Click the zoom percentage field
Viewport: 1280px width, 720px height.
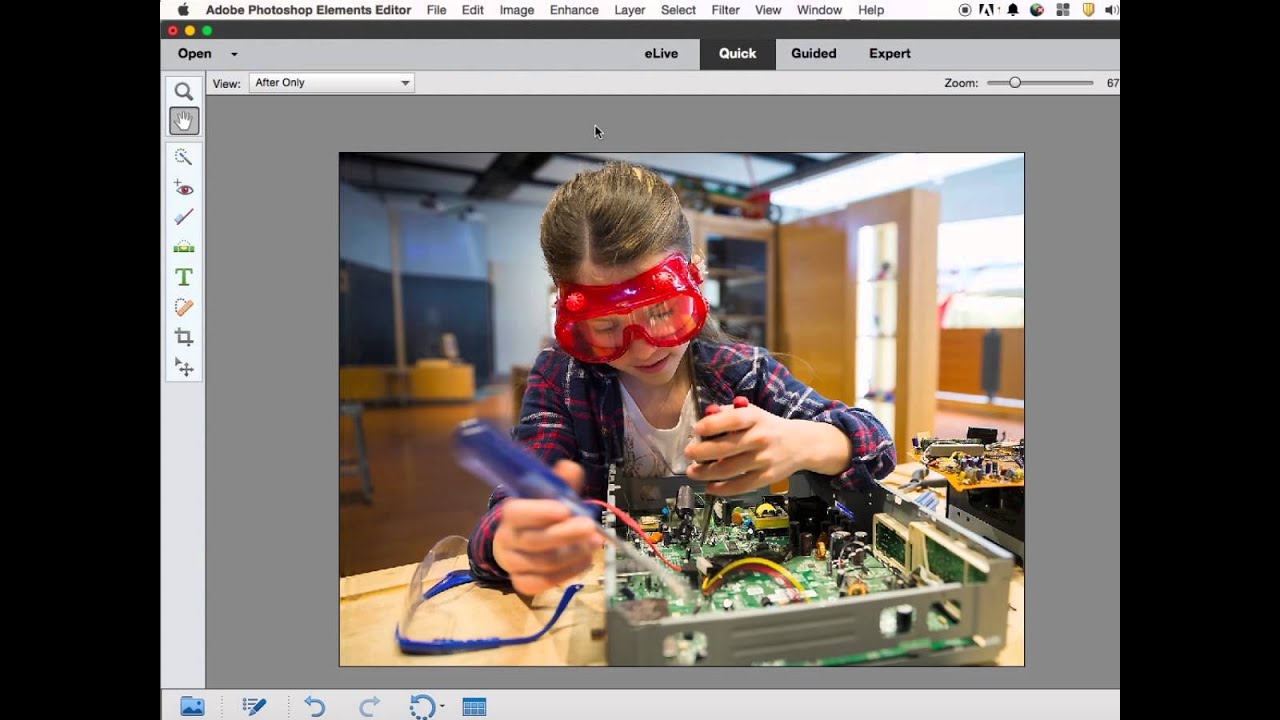1112,83
